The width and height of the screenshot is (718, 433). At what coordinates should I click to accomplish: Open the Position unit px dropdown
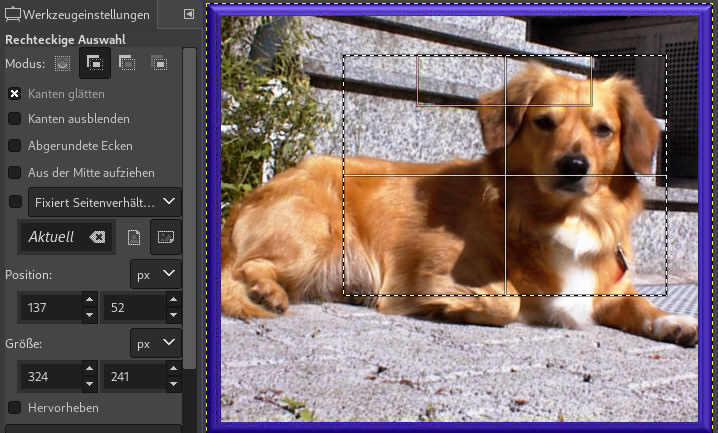156,273
